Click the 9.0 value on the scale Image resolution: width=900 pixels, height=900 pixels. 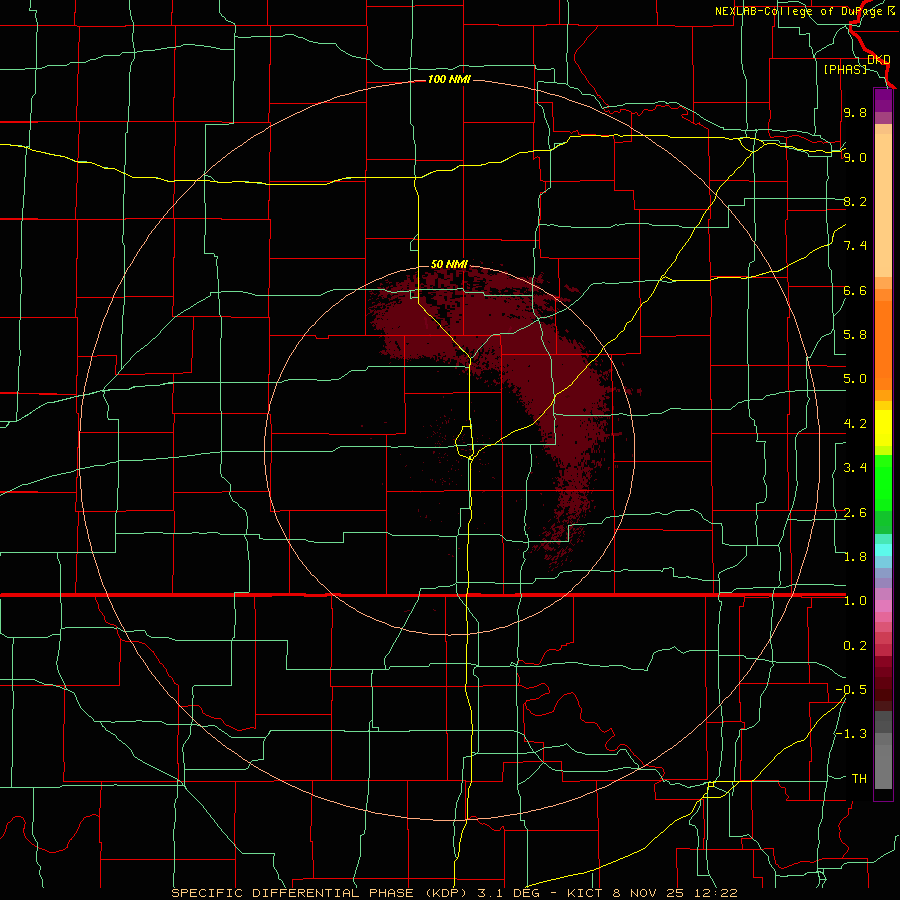855,157
